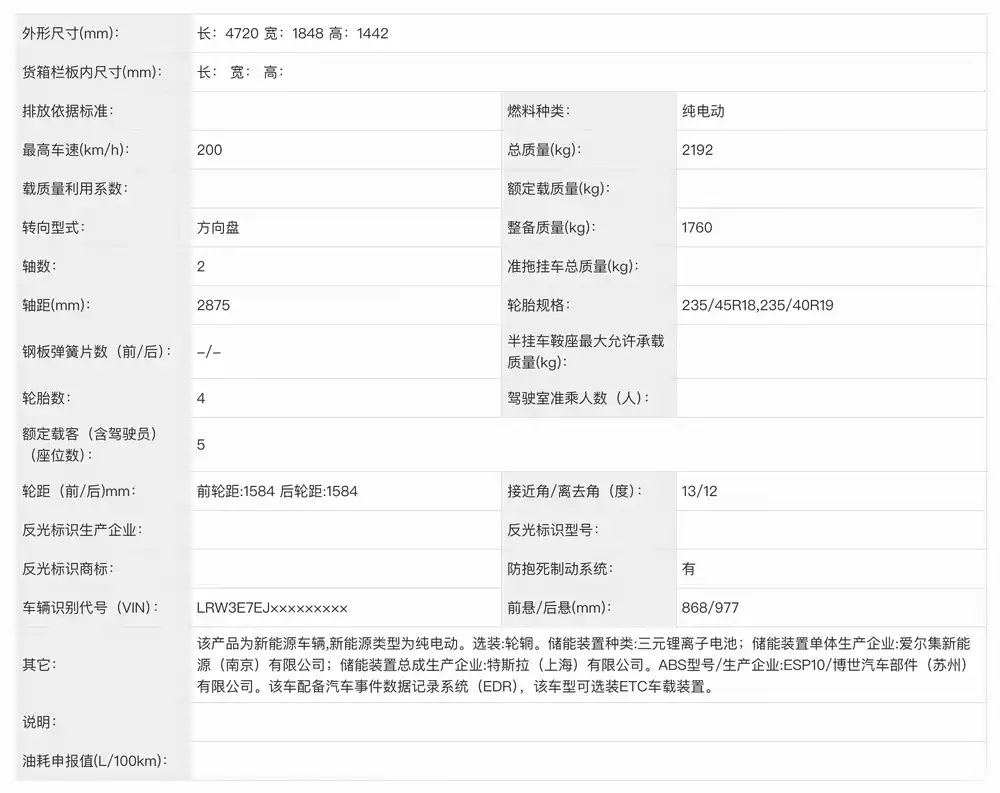Image resolution: width=1000 pixels, height=793 pixels.
Task: Click the label 防抱死制动系统:
Action: point(560,569)
